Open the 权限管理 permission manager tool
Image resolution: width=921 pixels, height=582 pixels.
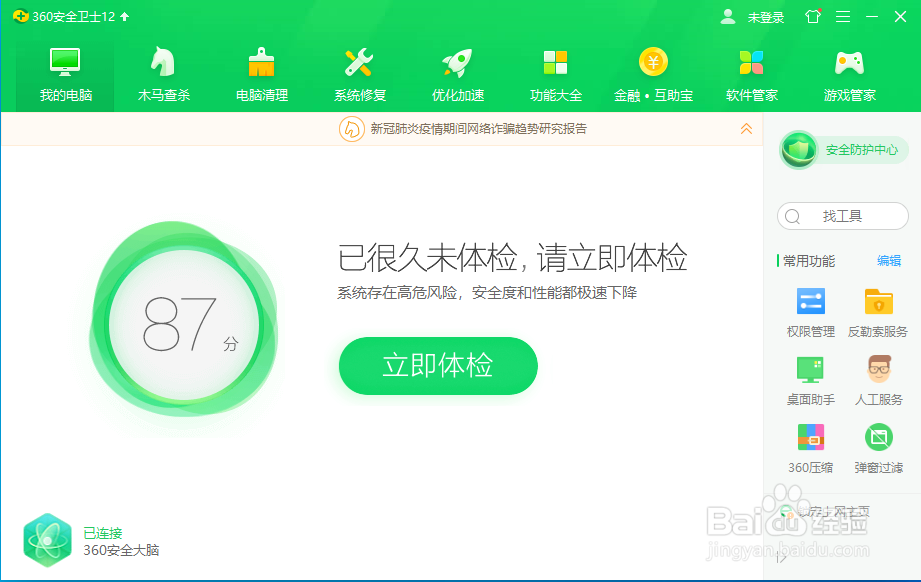810,311
